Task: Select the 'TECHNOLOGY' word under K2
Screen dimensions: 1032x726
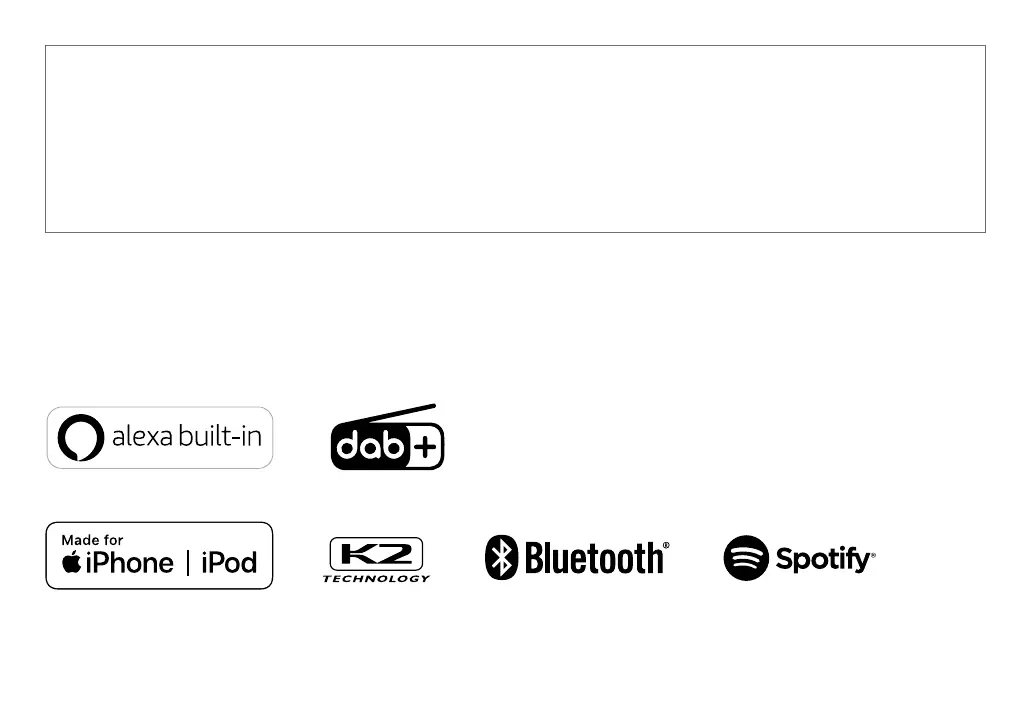Action: [376, 579]
